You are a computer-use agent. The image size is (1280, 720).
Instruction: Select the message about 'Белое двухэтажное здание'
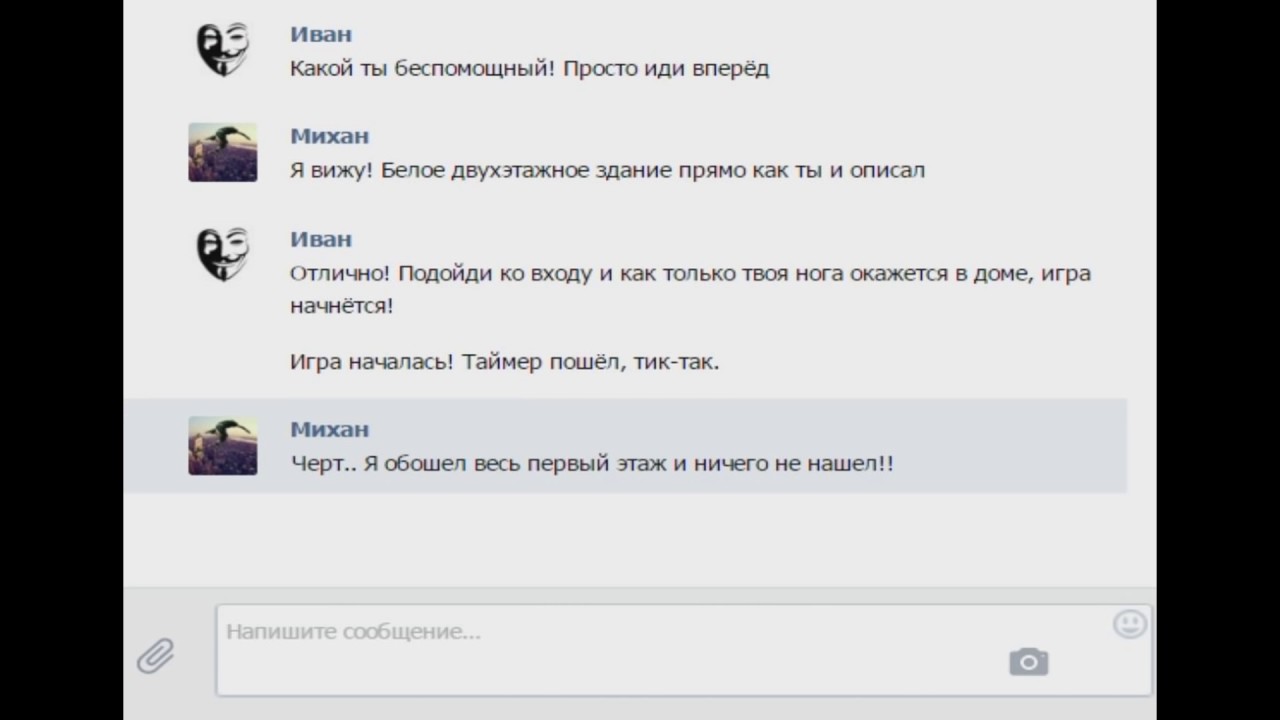coord(607,170)
